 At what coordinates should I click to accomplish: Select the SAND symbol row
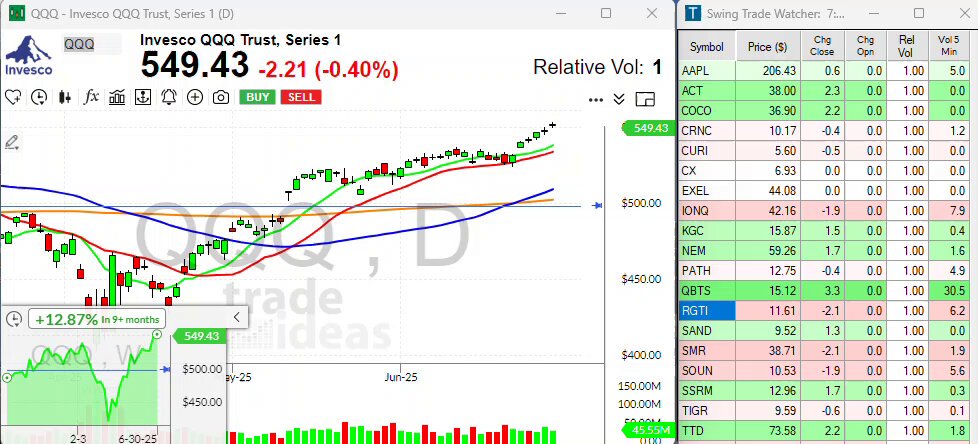point(825,331)
